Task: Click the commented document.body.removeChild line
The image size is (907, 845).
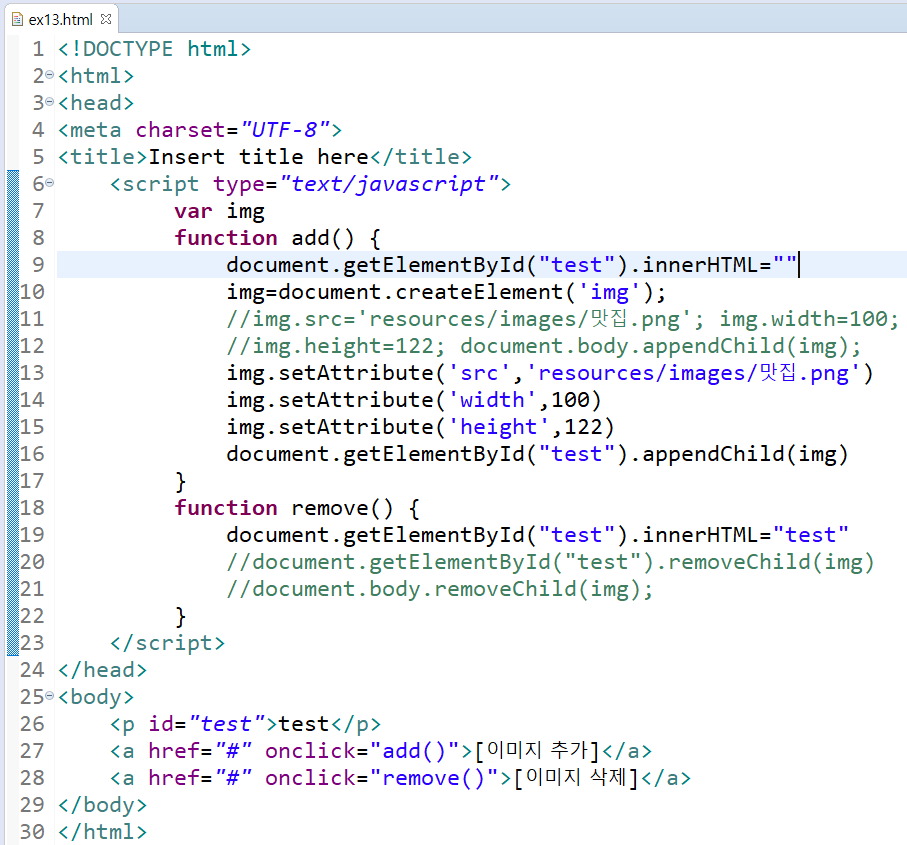Action: [440, 589]
